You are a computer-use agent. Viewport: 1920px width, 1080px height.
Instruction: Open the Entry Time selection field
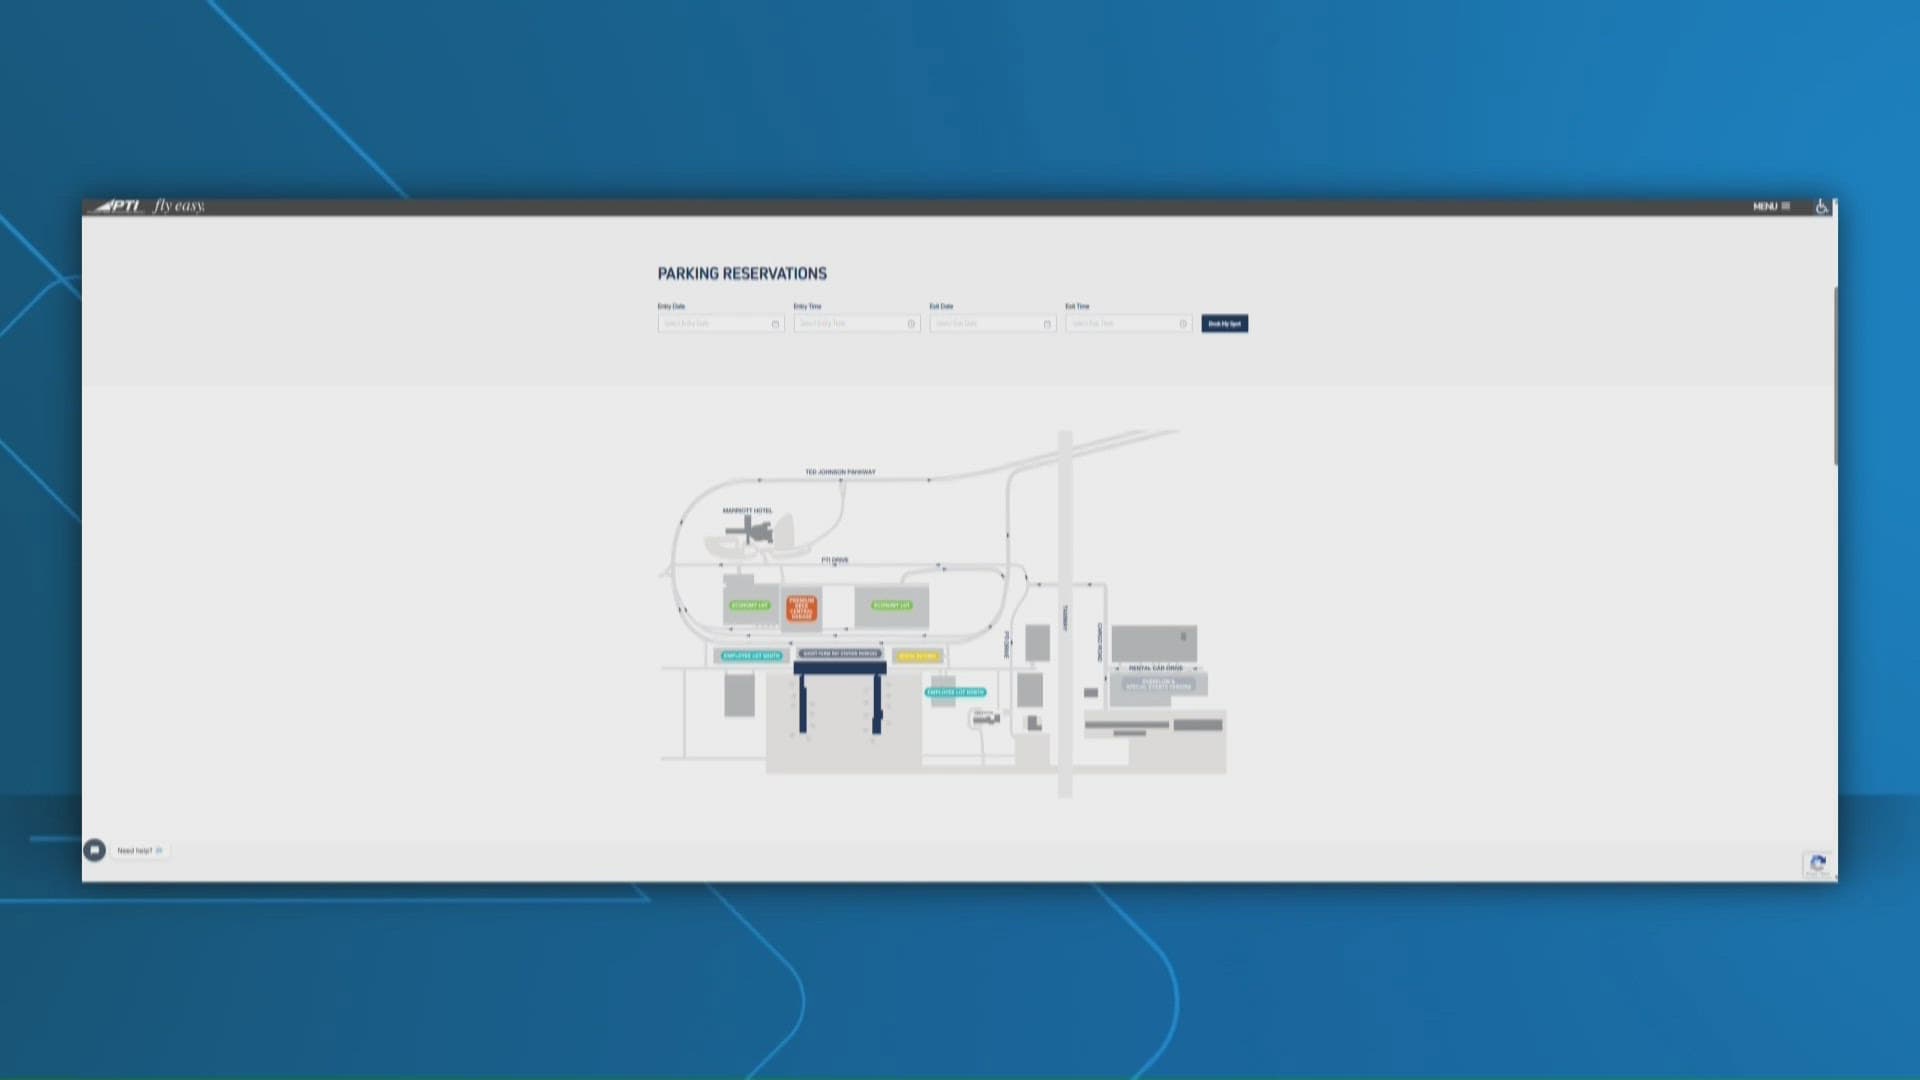coord(848,324)
